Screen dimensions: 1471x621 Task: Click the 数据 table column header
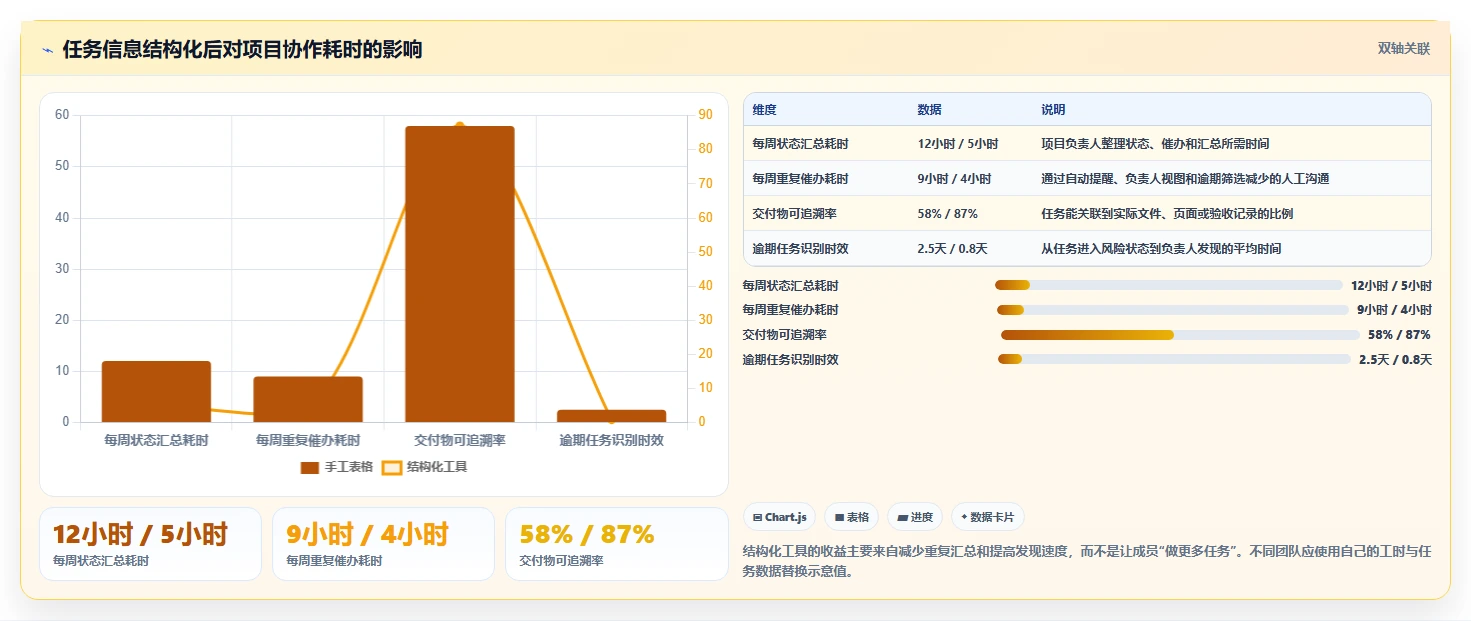929,110
